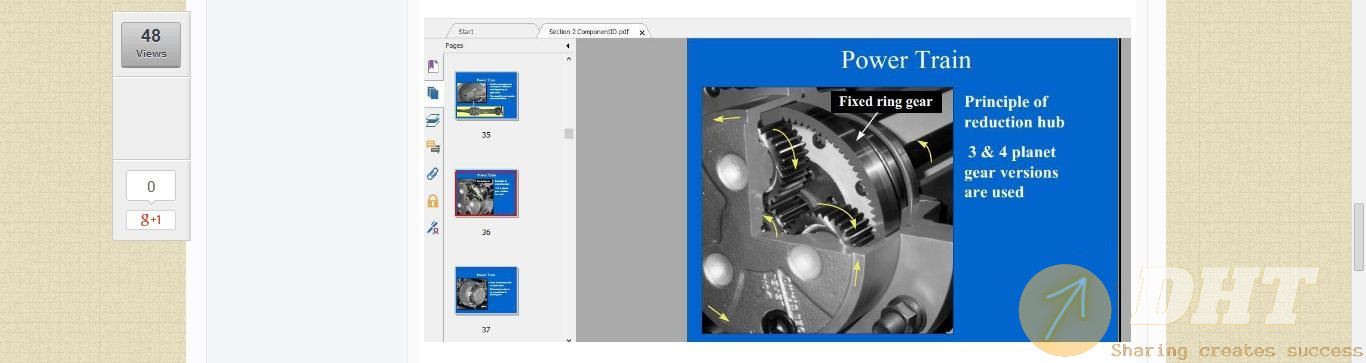Open the Security lock icon

pos(433,201)
